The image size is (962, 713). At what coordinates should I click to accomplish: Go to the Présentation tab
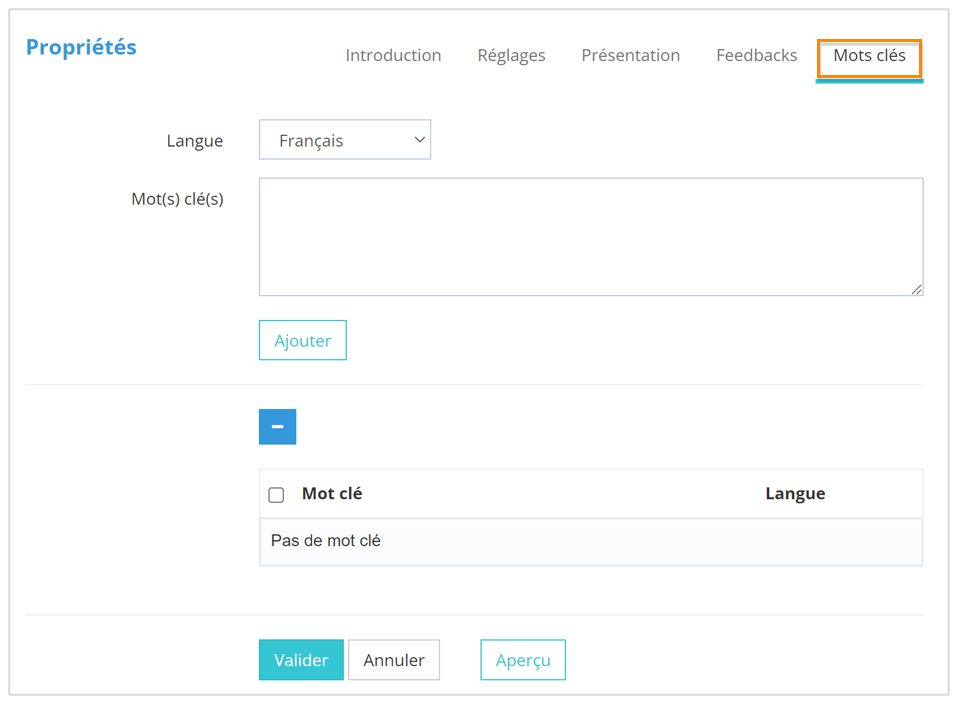[x=630, y=56]
